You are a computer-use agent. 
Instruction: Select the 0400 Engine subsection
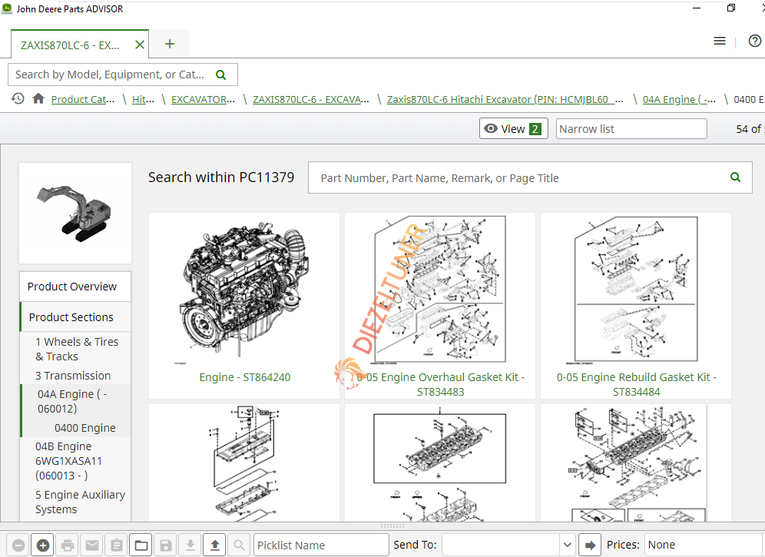85,428
